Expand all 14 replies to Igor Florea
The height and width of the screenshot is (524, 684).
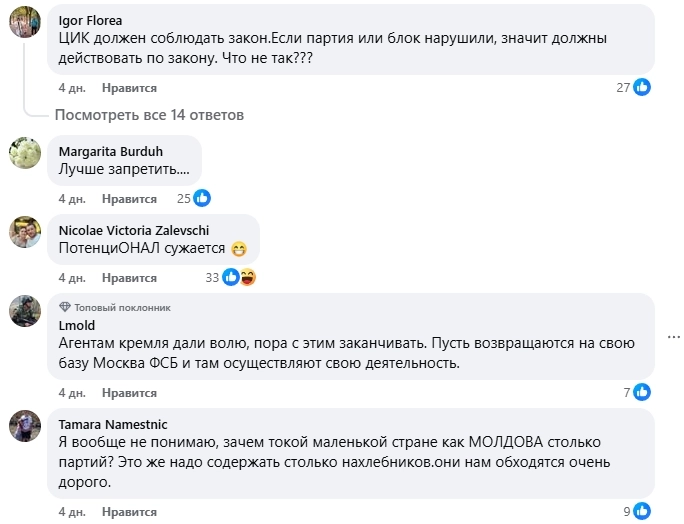(x=149, y=115)
